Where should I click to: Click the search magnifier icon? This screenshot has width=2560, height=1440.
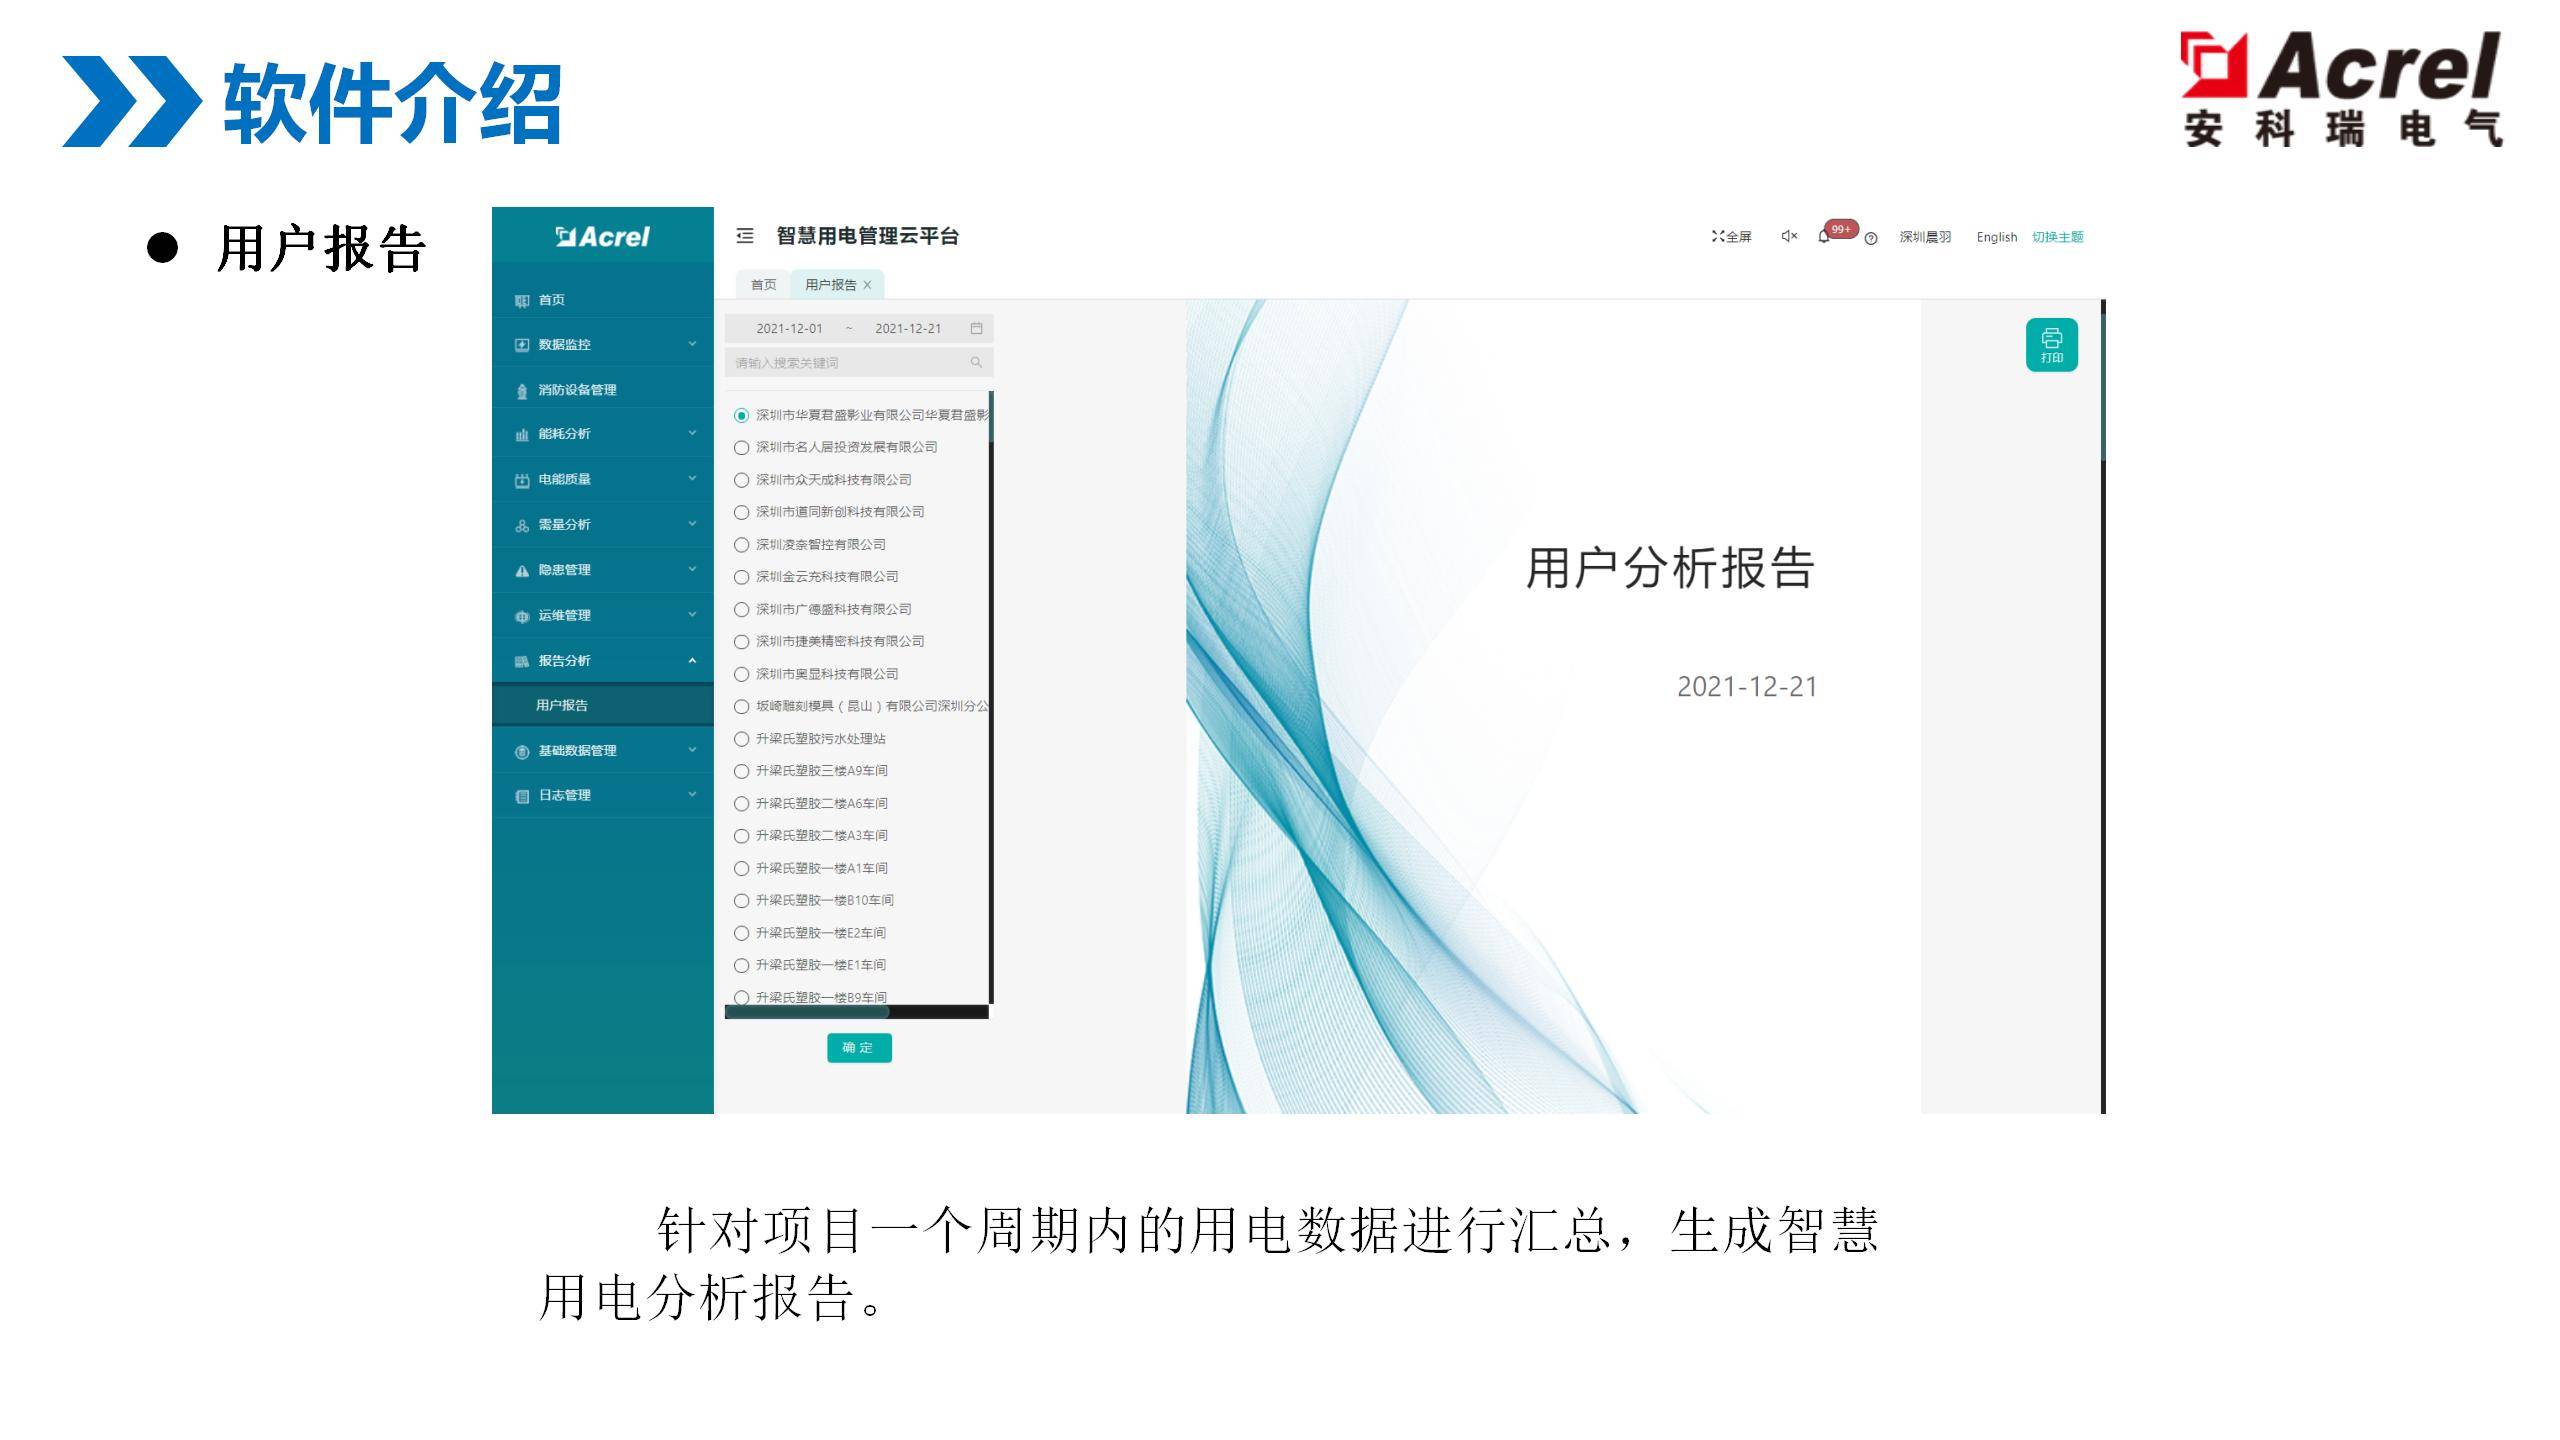point(976,362)
